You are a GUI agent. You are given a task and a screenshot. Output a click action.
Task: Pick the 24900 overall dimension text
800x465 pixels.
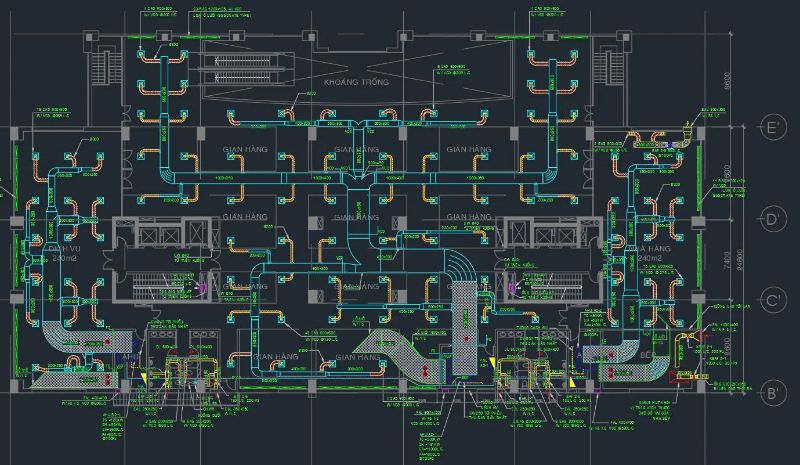(x=740, y=260)
